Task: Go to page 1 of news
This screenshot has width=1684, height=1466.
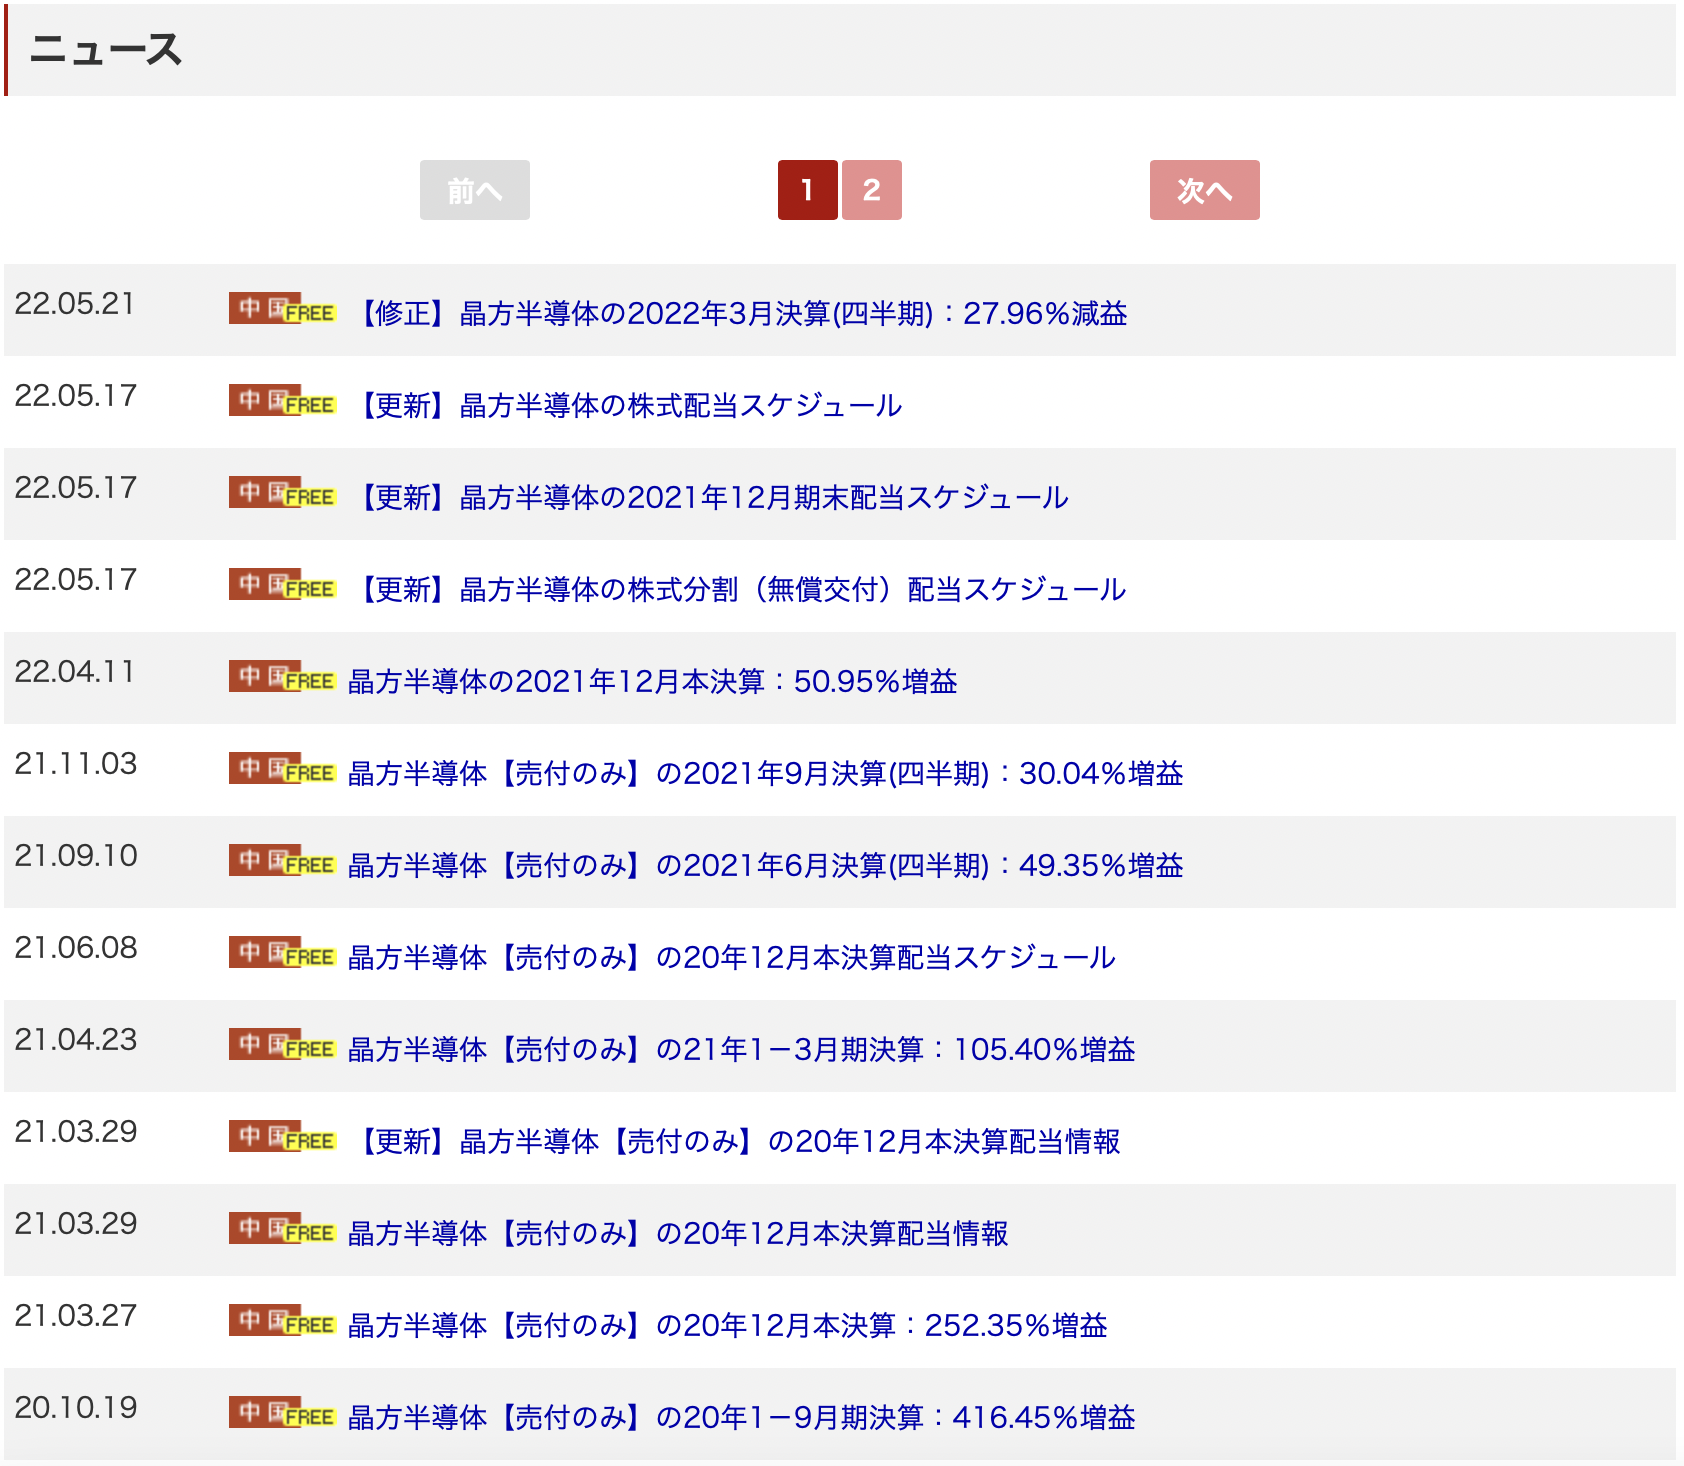Action: [x=807, y=190]
